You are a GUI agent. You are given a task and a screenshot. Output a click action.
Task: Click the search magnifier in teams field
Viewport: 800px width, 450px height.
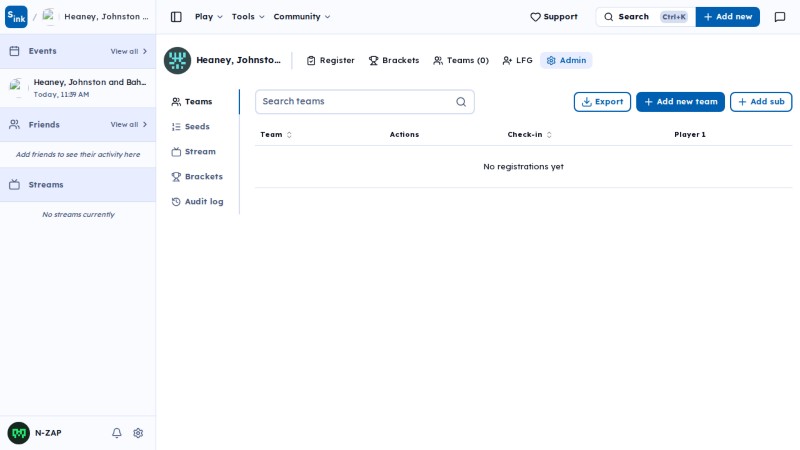(x=461, y=102)
